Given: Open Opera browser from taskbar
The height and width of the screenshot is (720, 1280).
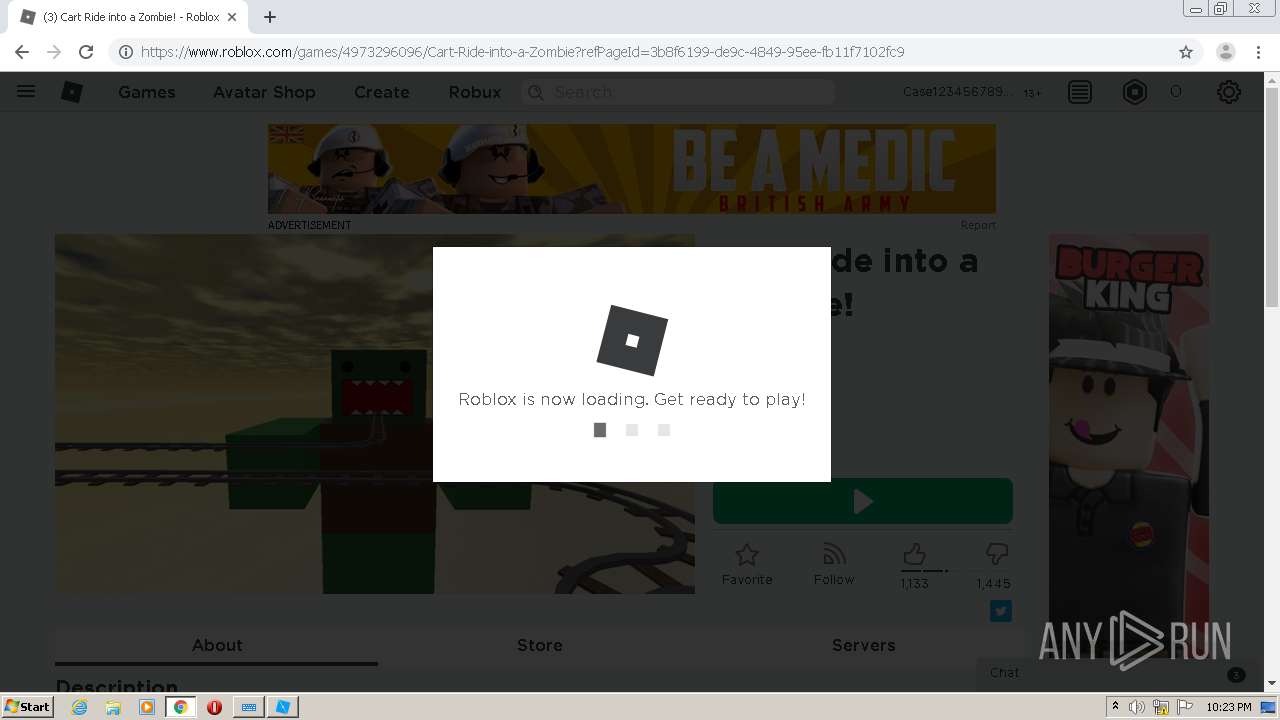Looking at the screenshot, I should tap(214, 707).
